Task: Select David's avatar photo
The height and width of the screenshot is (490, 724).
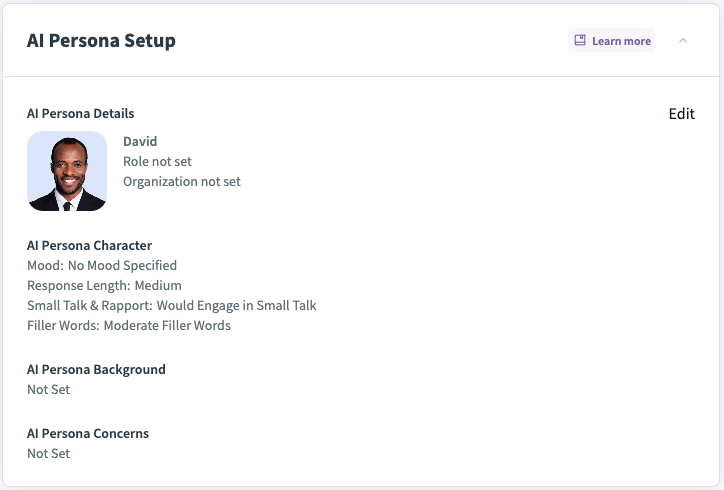Action: [67, 171]
